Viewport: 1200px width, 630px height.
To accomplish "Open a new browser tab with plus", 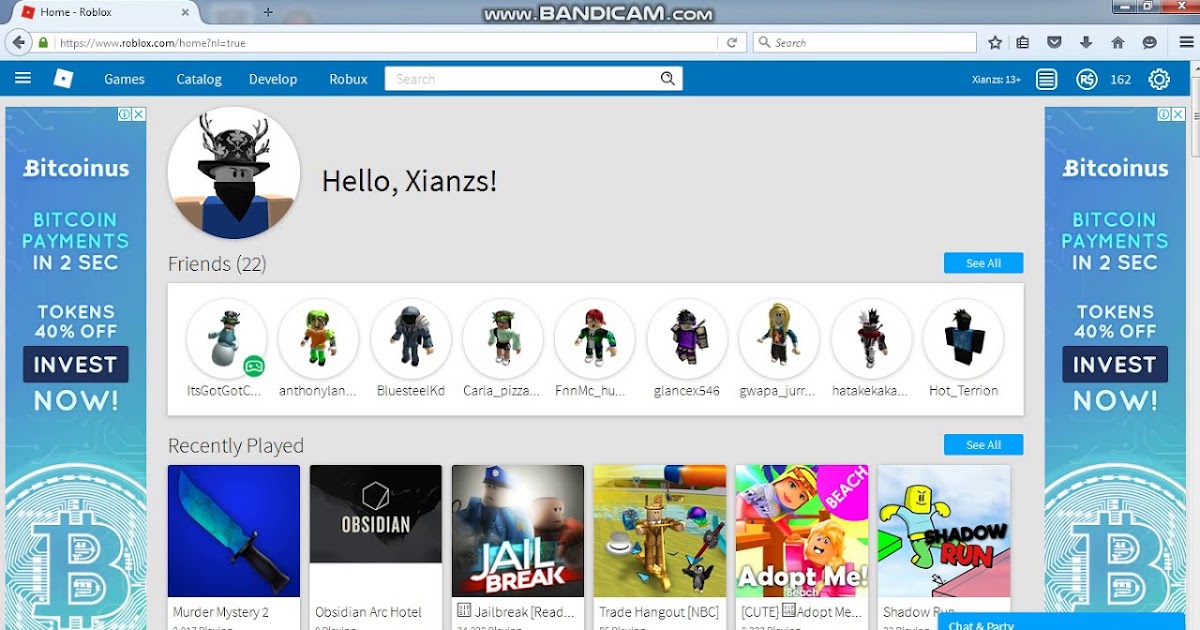I will click(x=268, y=12).
